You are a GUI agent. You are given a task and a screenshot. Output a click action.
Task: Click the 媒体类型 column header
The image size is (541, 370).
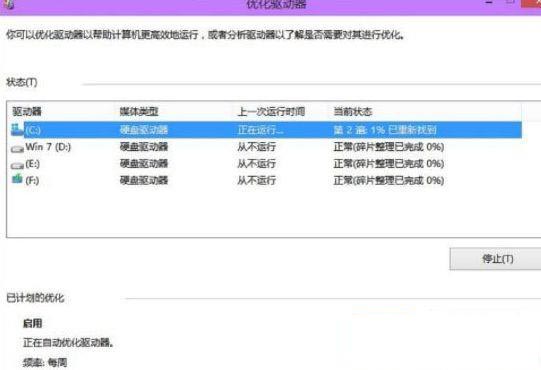pos(139,111)
